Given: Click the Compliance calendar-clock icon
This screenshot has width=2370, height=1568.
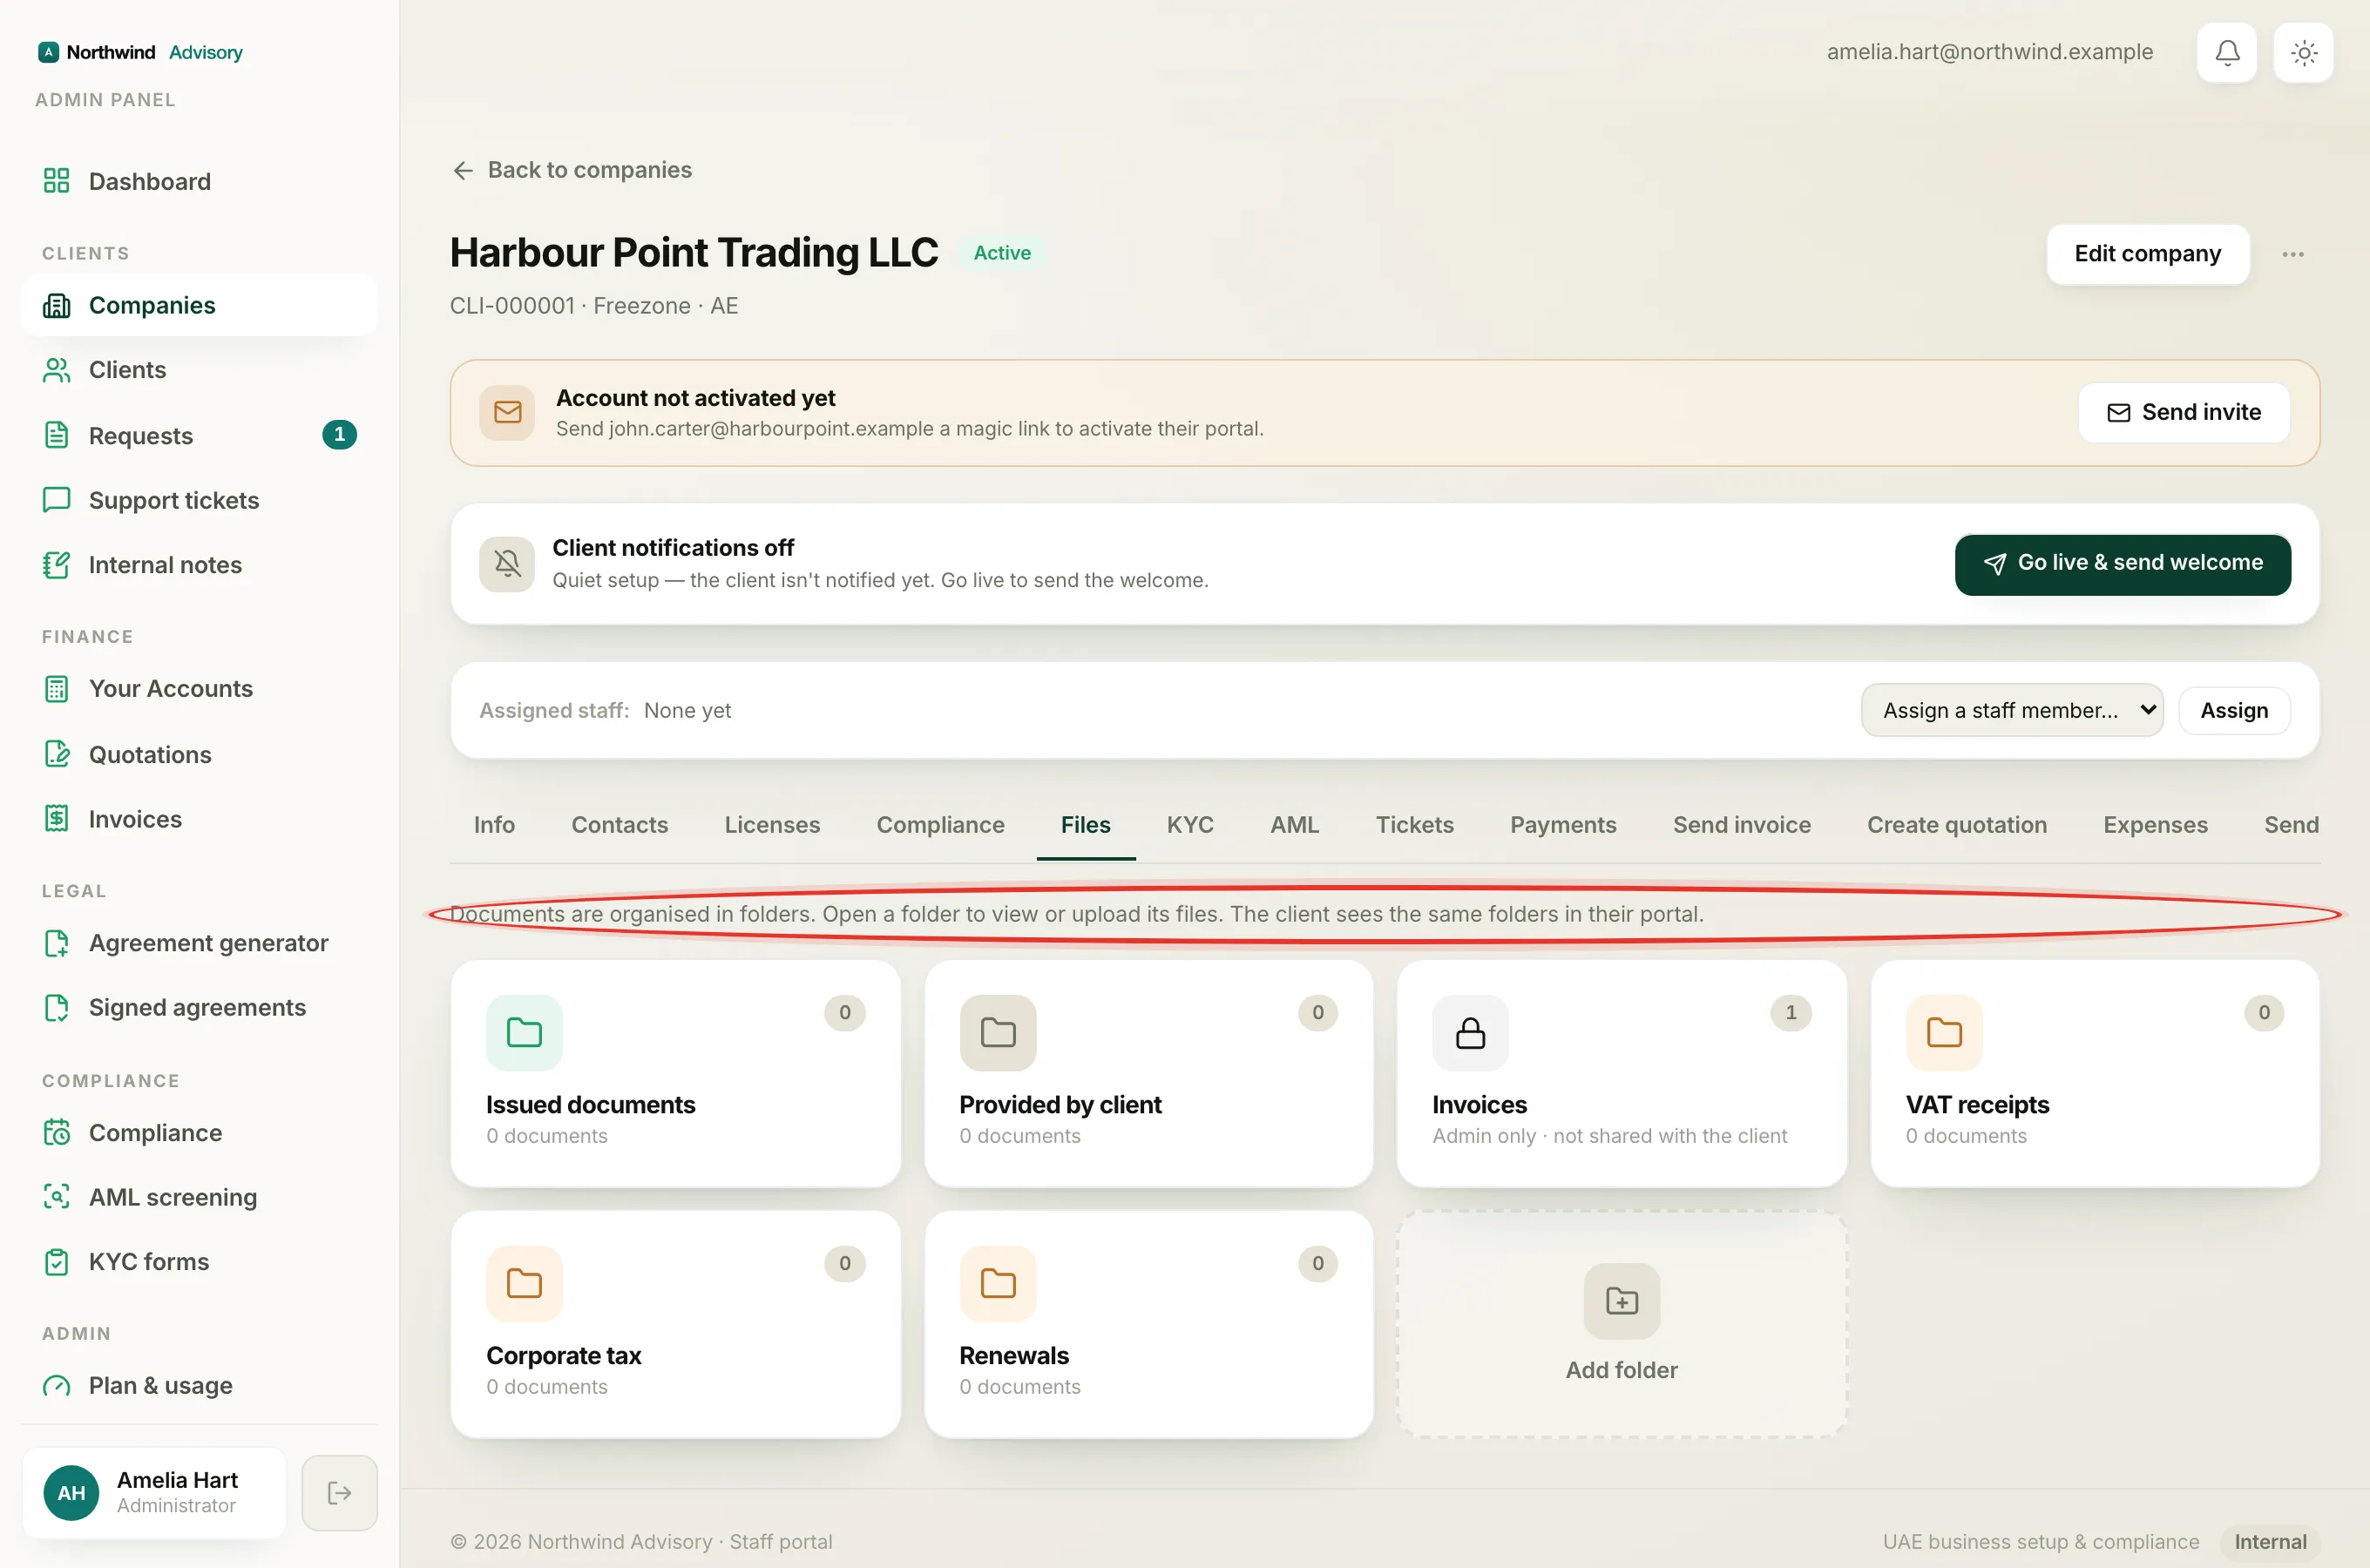Looking at the screenshot, I should 56,1133.
